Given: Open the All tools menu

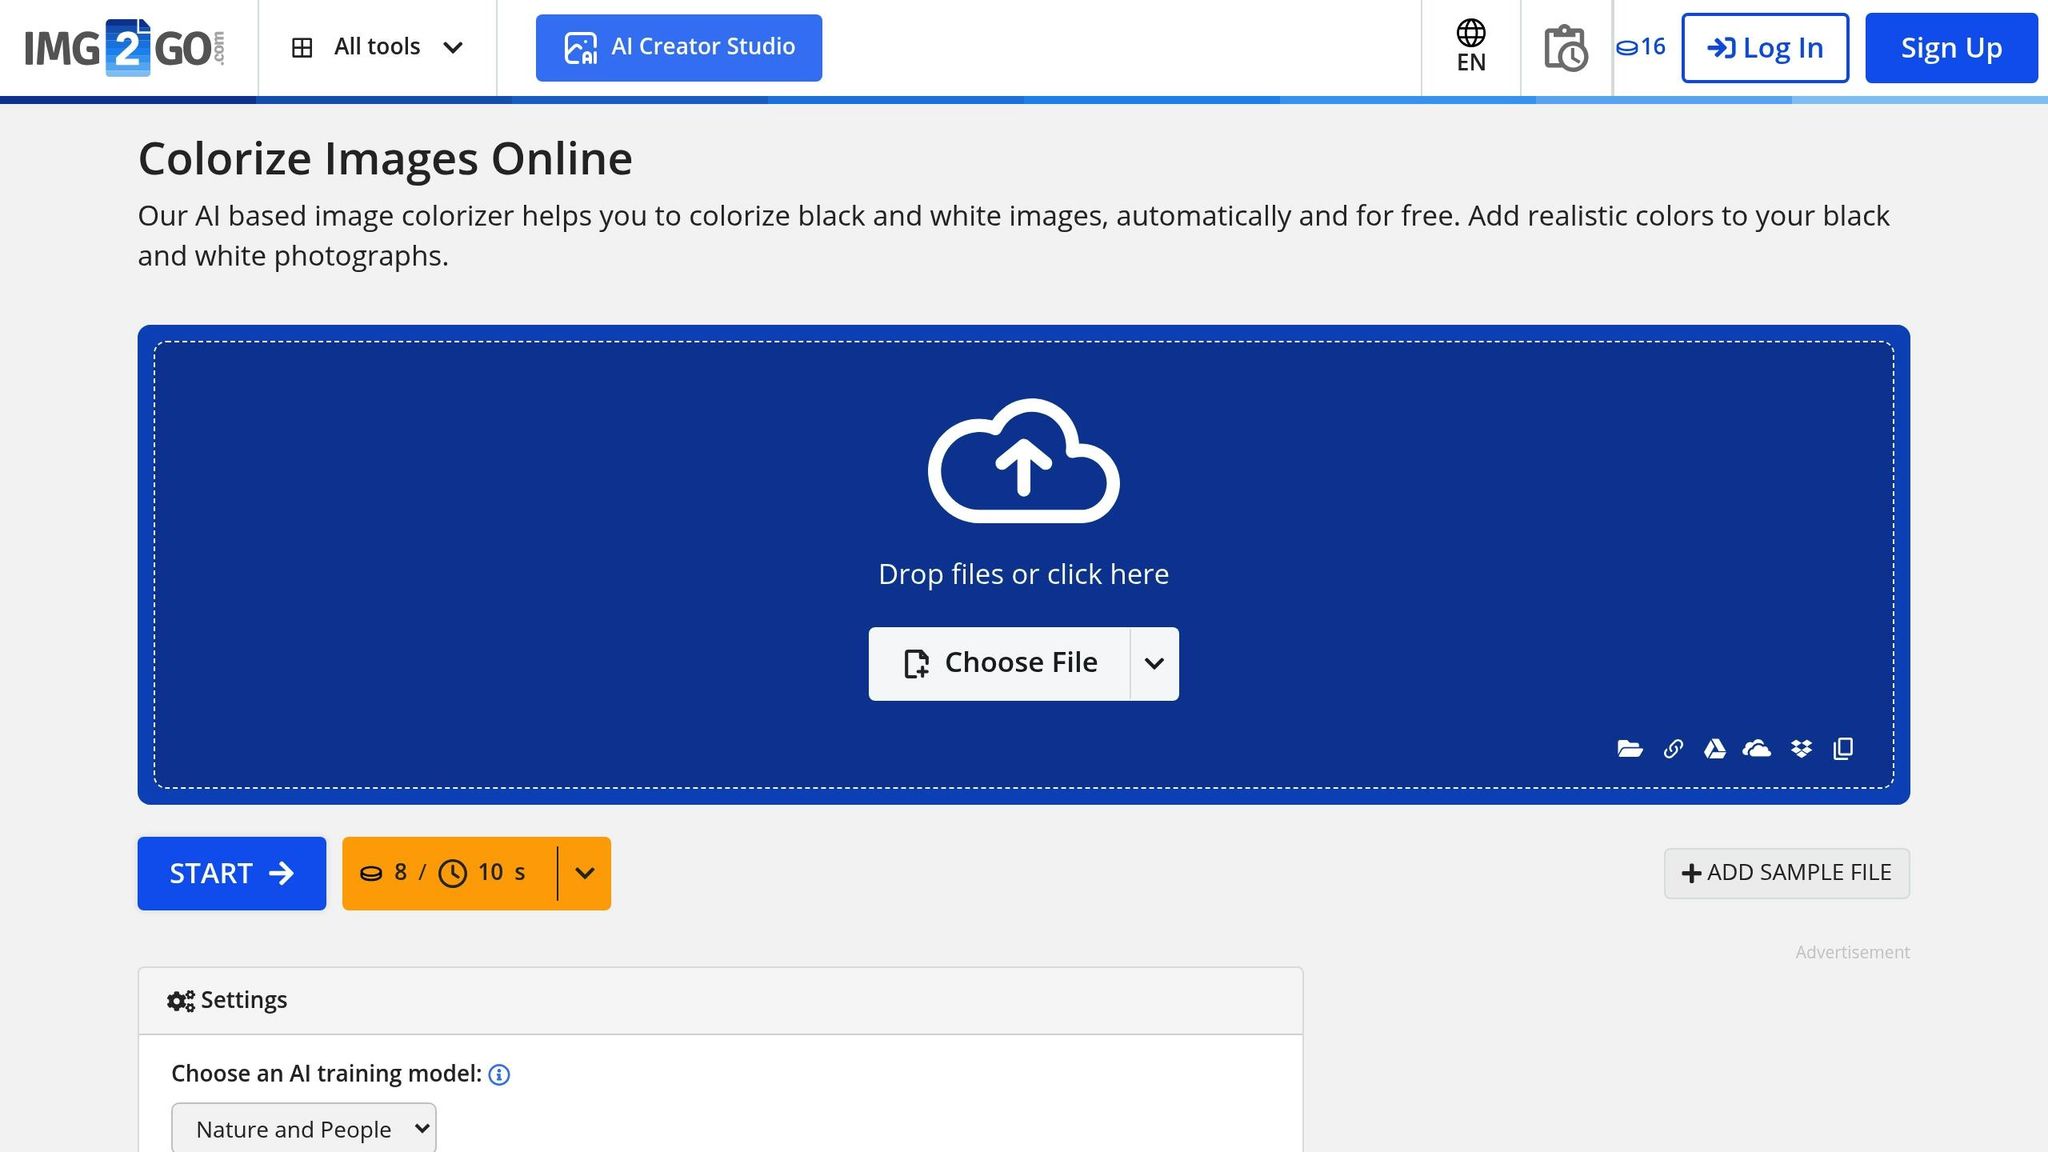Looking at the screenshot, I should (x=377, y=47).
